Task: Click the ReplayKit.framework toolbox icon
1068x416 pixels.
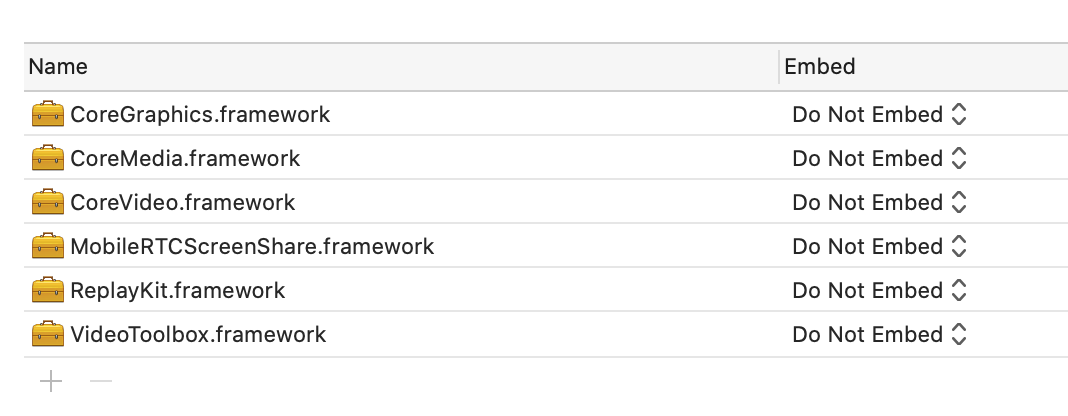Action: [x=48, y=290]
